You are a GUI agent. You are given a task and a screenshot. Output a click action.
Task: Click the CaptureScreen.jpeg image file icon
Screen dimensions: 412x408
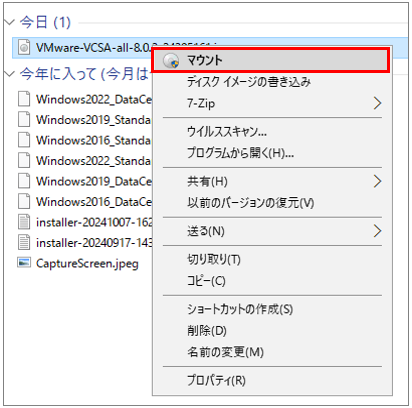tap(24, 263)
